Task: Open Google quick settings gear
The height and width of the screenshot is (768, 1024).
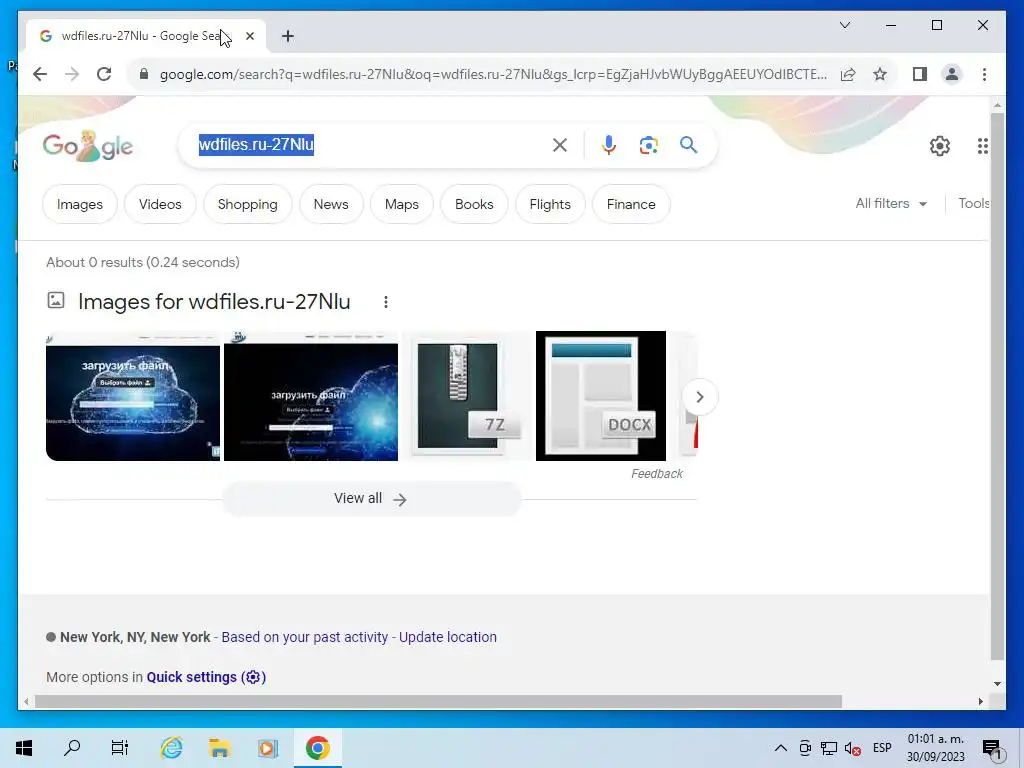Action: [x=940, y=146]
